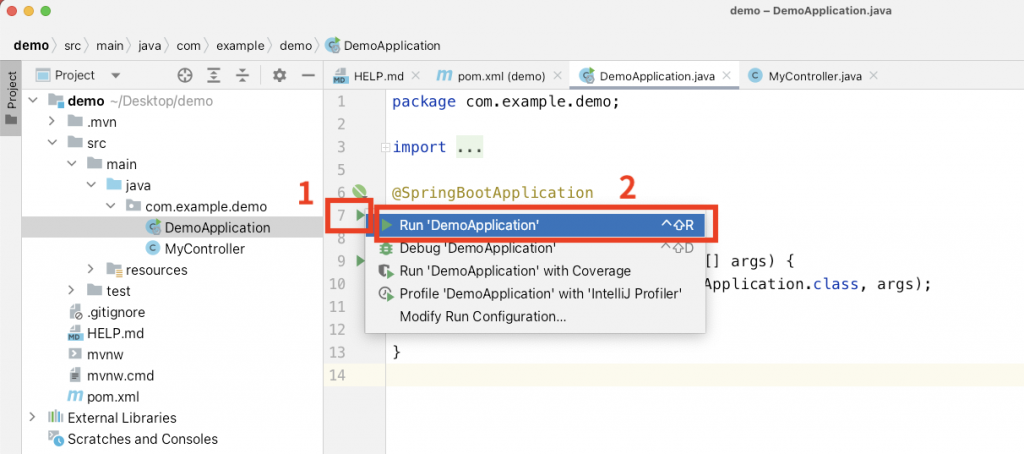The width and height of the screenshot is (1024, 454).
Task: Click the 'package com.example.demo;' line
Action: [505, 103]
